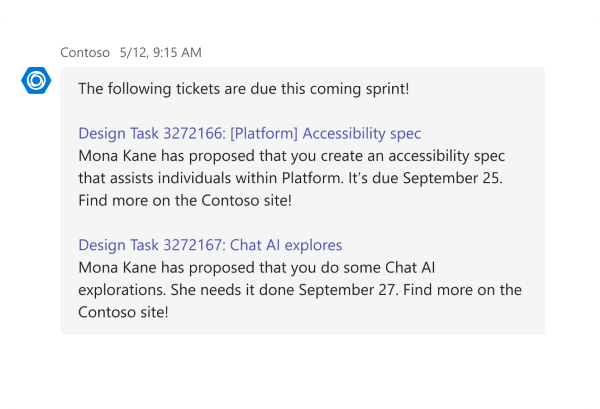Open the Design Task 3272166 Accessibility spec link
This screenshot has width=600, height=409.
click(x=249, y=134)
